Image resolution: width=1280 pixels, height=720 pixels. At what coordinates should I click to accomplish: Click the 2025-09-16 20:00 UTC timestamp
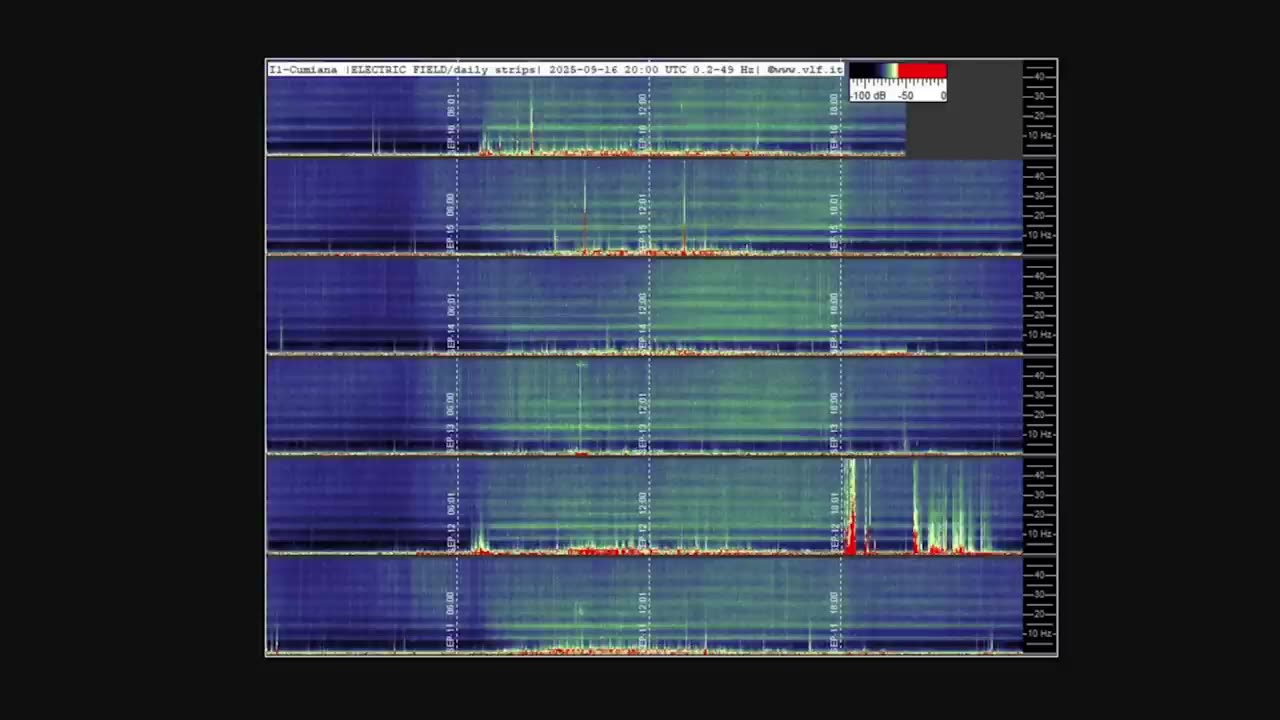[618, 70]
